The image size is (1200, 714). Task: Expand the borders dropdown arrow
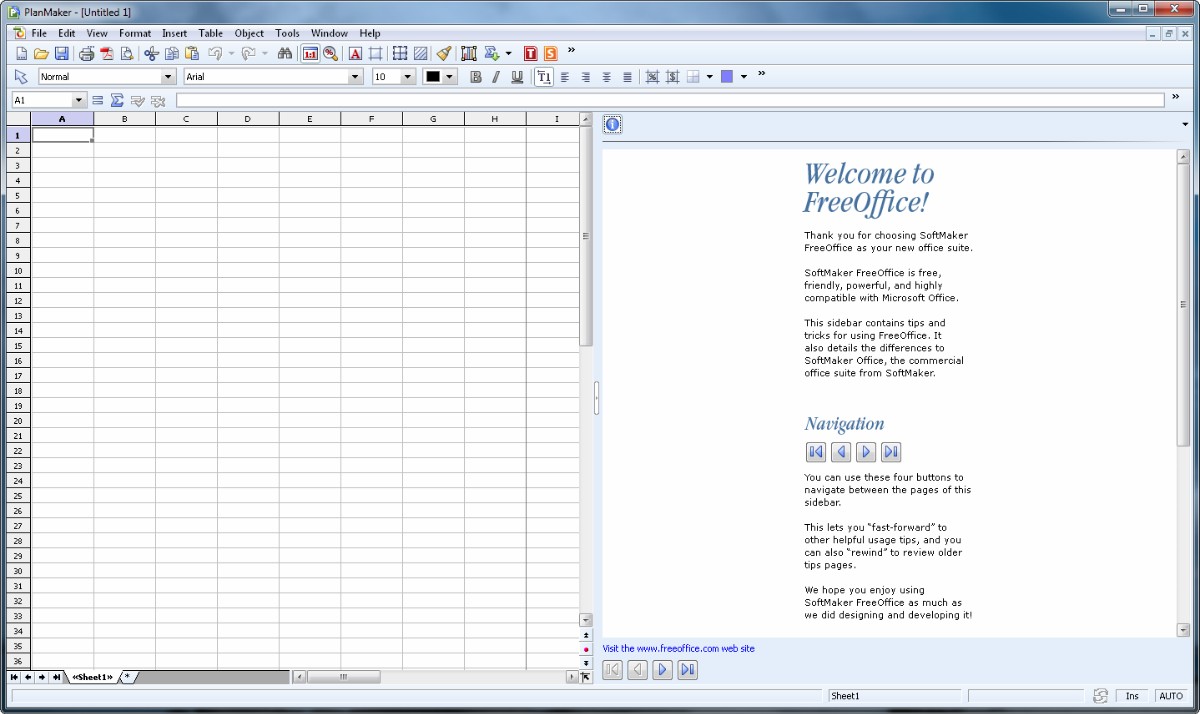point(709,77)
